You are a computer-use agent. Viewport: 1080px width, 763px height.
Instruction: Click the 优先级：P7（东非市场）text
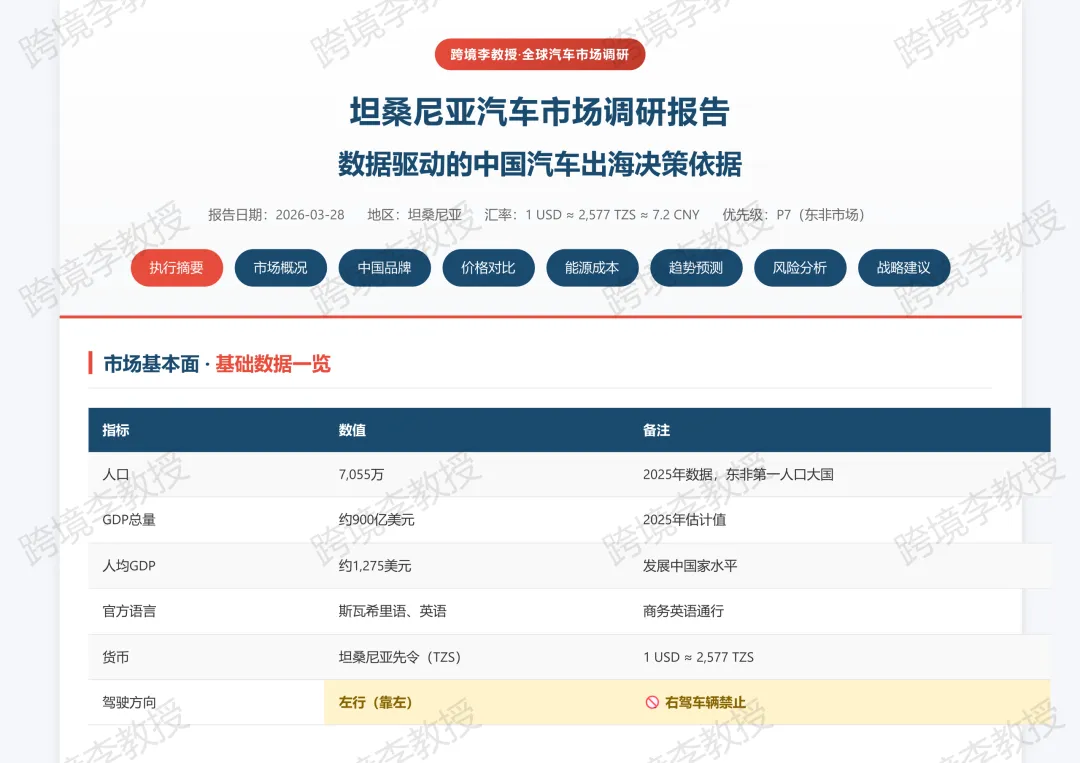(793, 215)
